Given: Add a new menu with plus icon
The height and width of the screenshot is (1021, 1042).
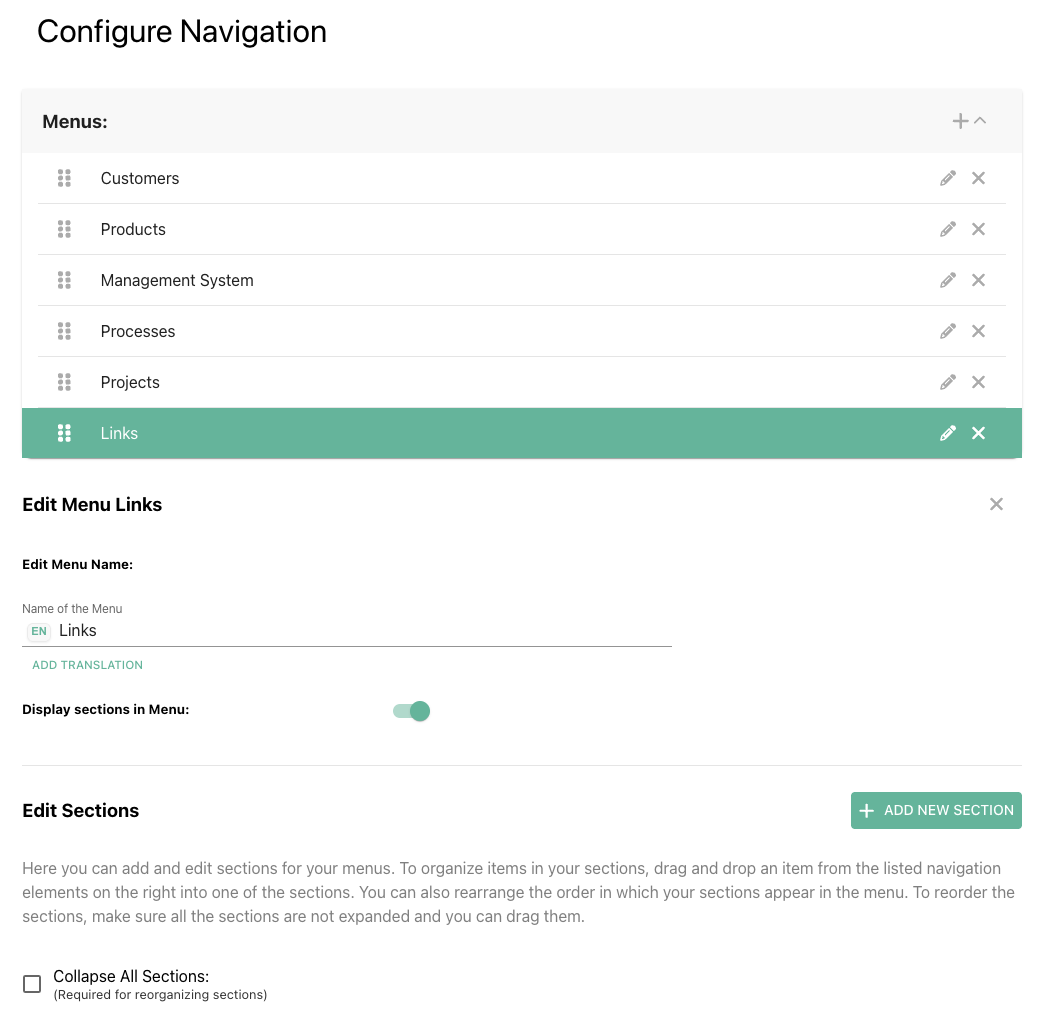Looking at the screenshot, I should (x=960, y=121).
